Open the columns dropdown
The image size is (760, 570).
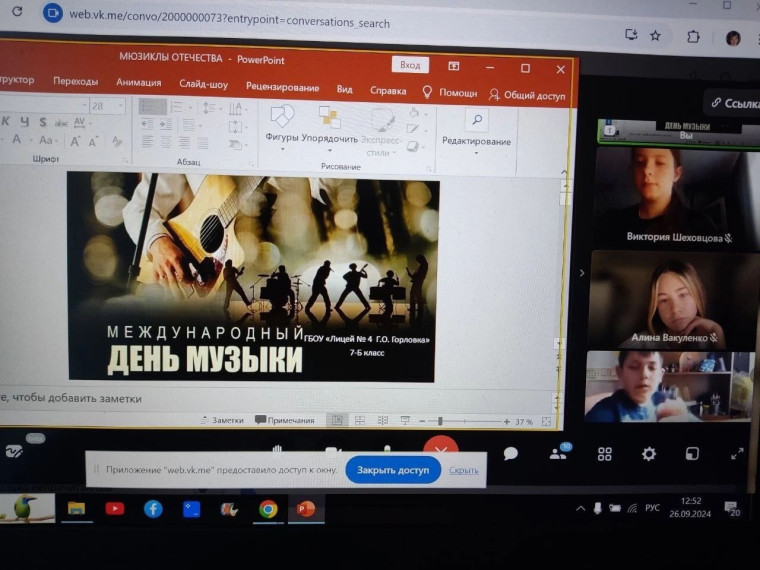coord(191,126)
